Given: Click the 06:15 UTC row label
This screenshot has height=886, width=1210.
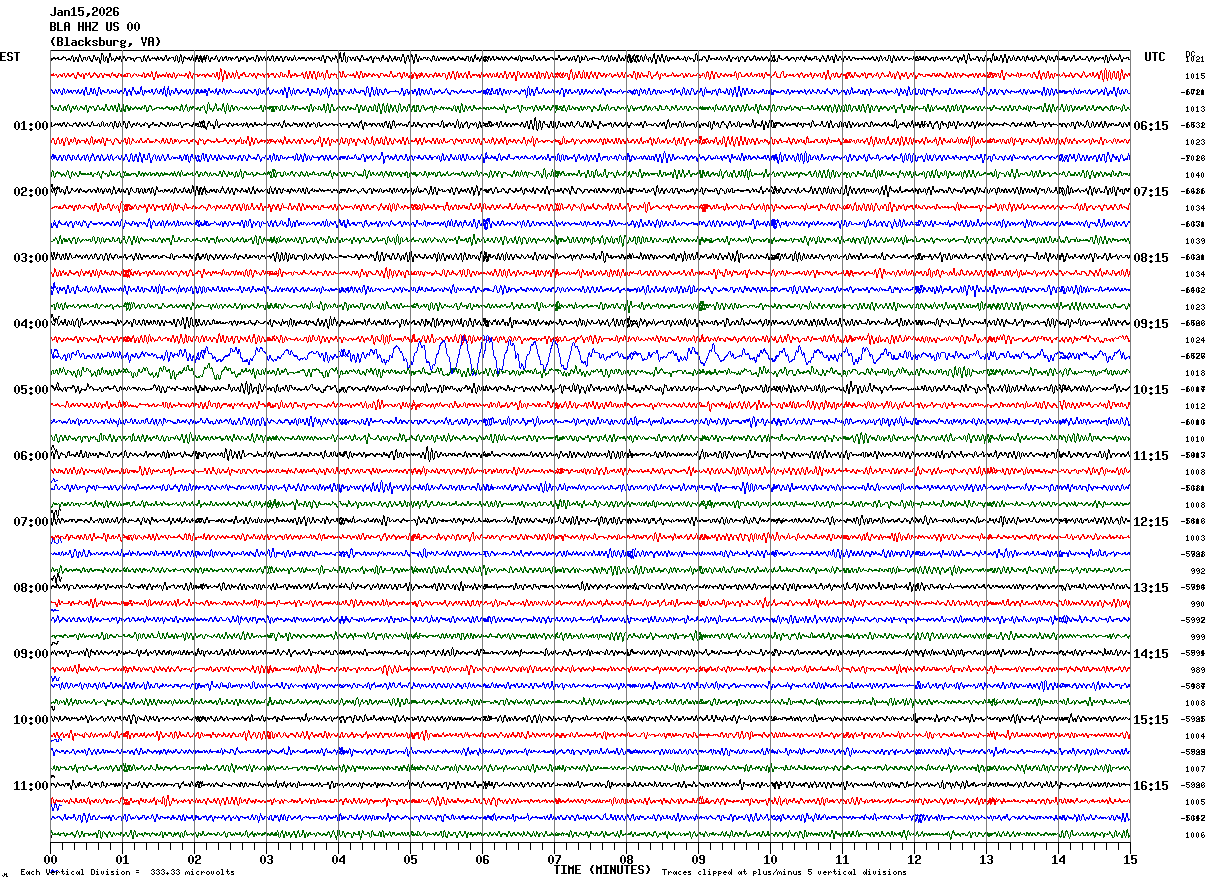Looking at the screenshot, I should [x=1151, y=126].
